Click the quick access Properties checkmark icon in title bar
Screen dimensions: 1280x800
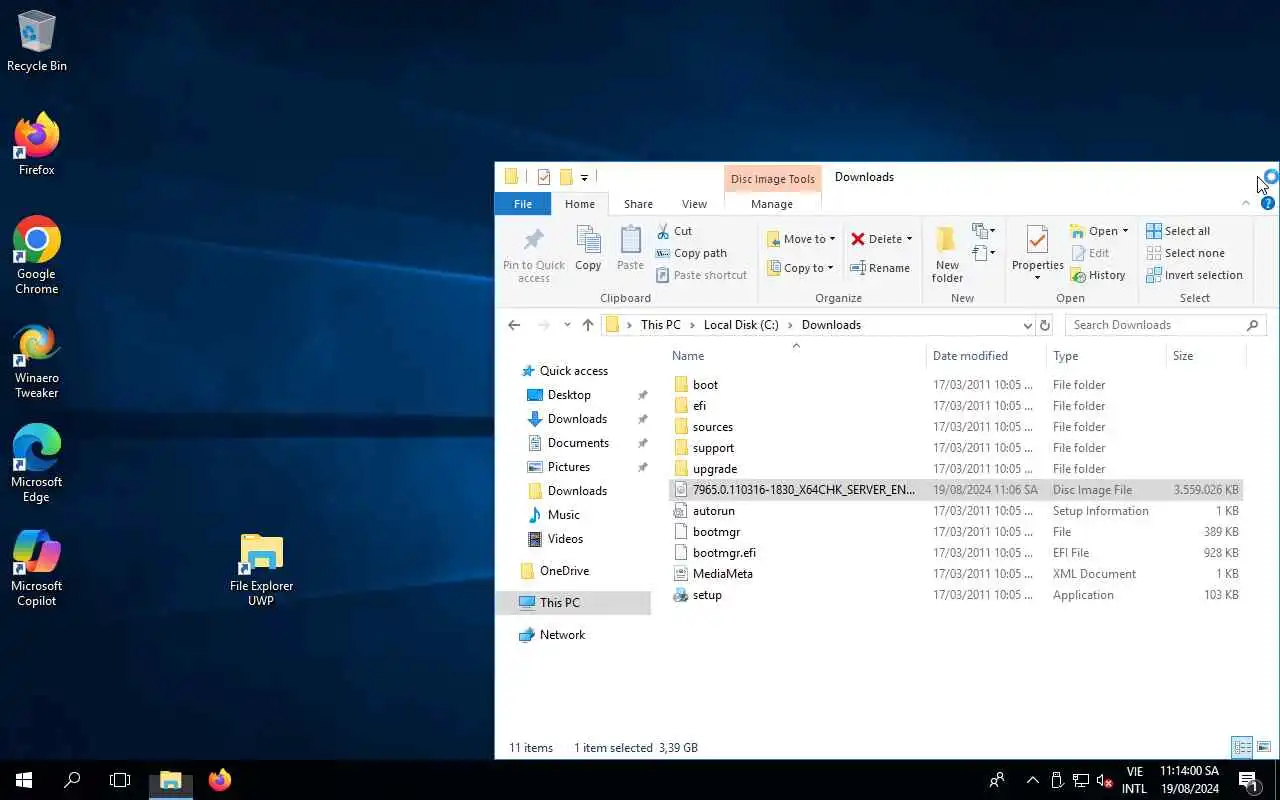(544, 177)
